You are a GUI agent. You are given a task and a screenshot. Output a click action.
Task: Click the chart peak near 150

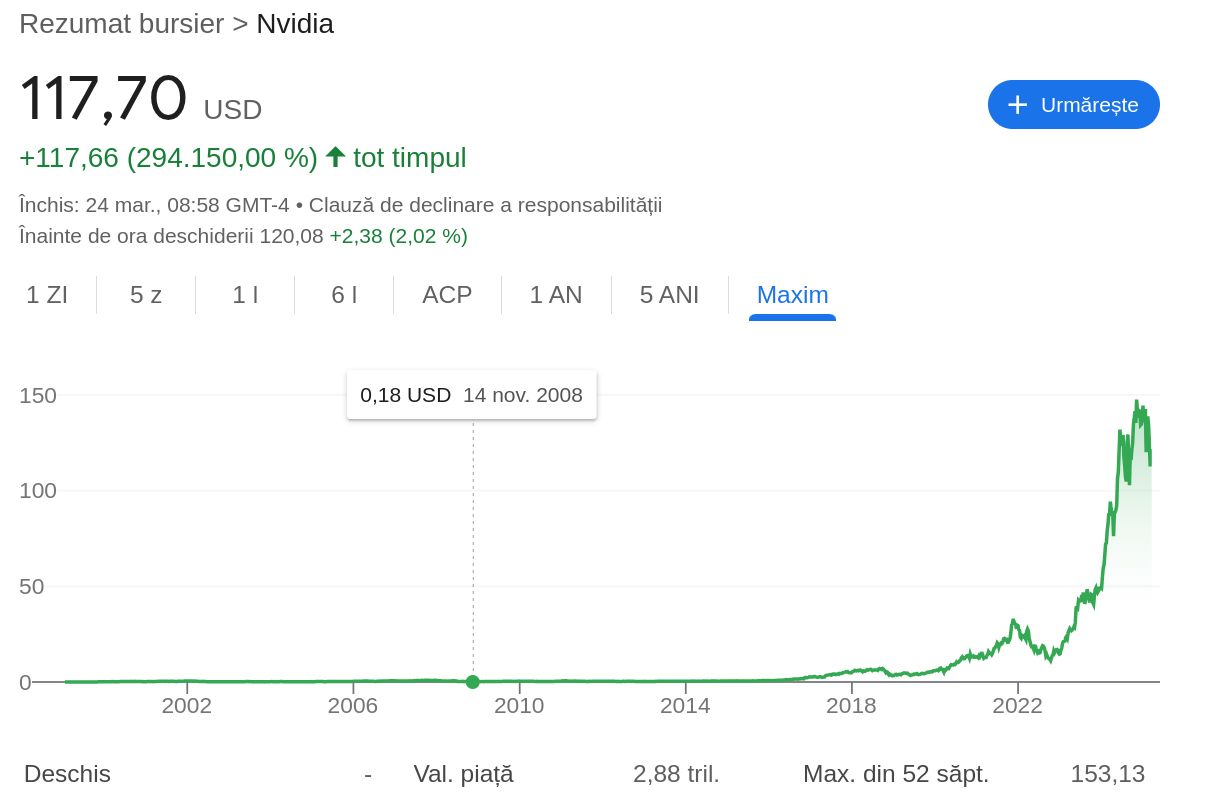point(1137,403)
